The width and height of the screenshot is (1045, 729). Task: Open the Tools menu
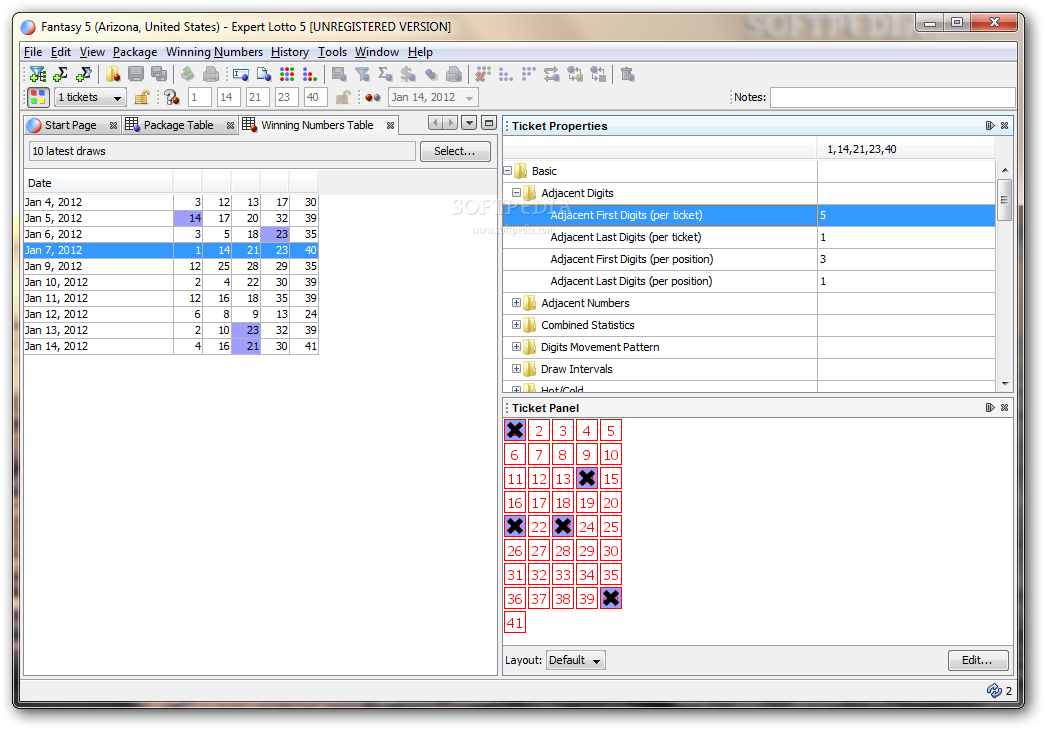pos(332,52)
